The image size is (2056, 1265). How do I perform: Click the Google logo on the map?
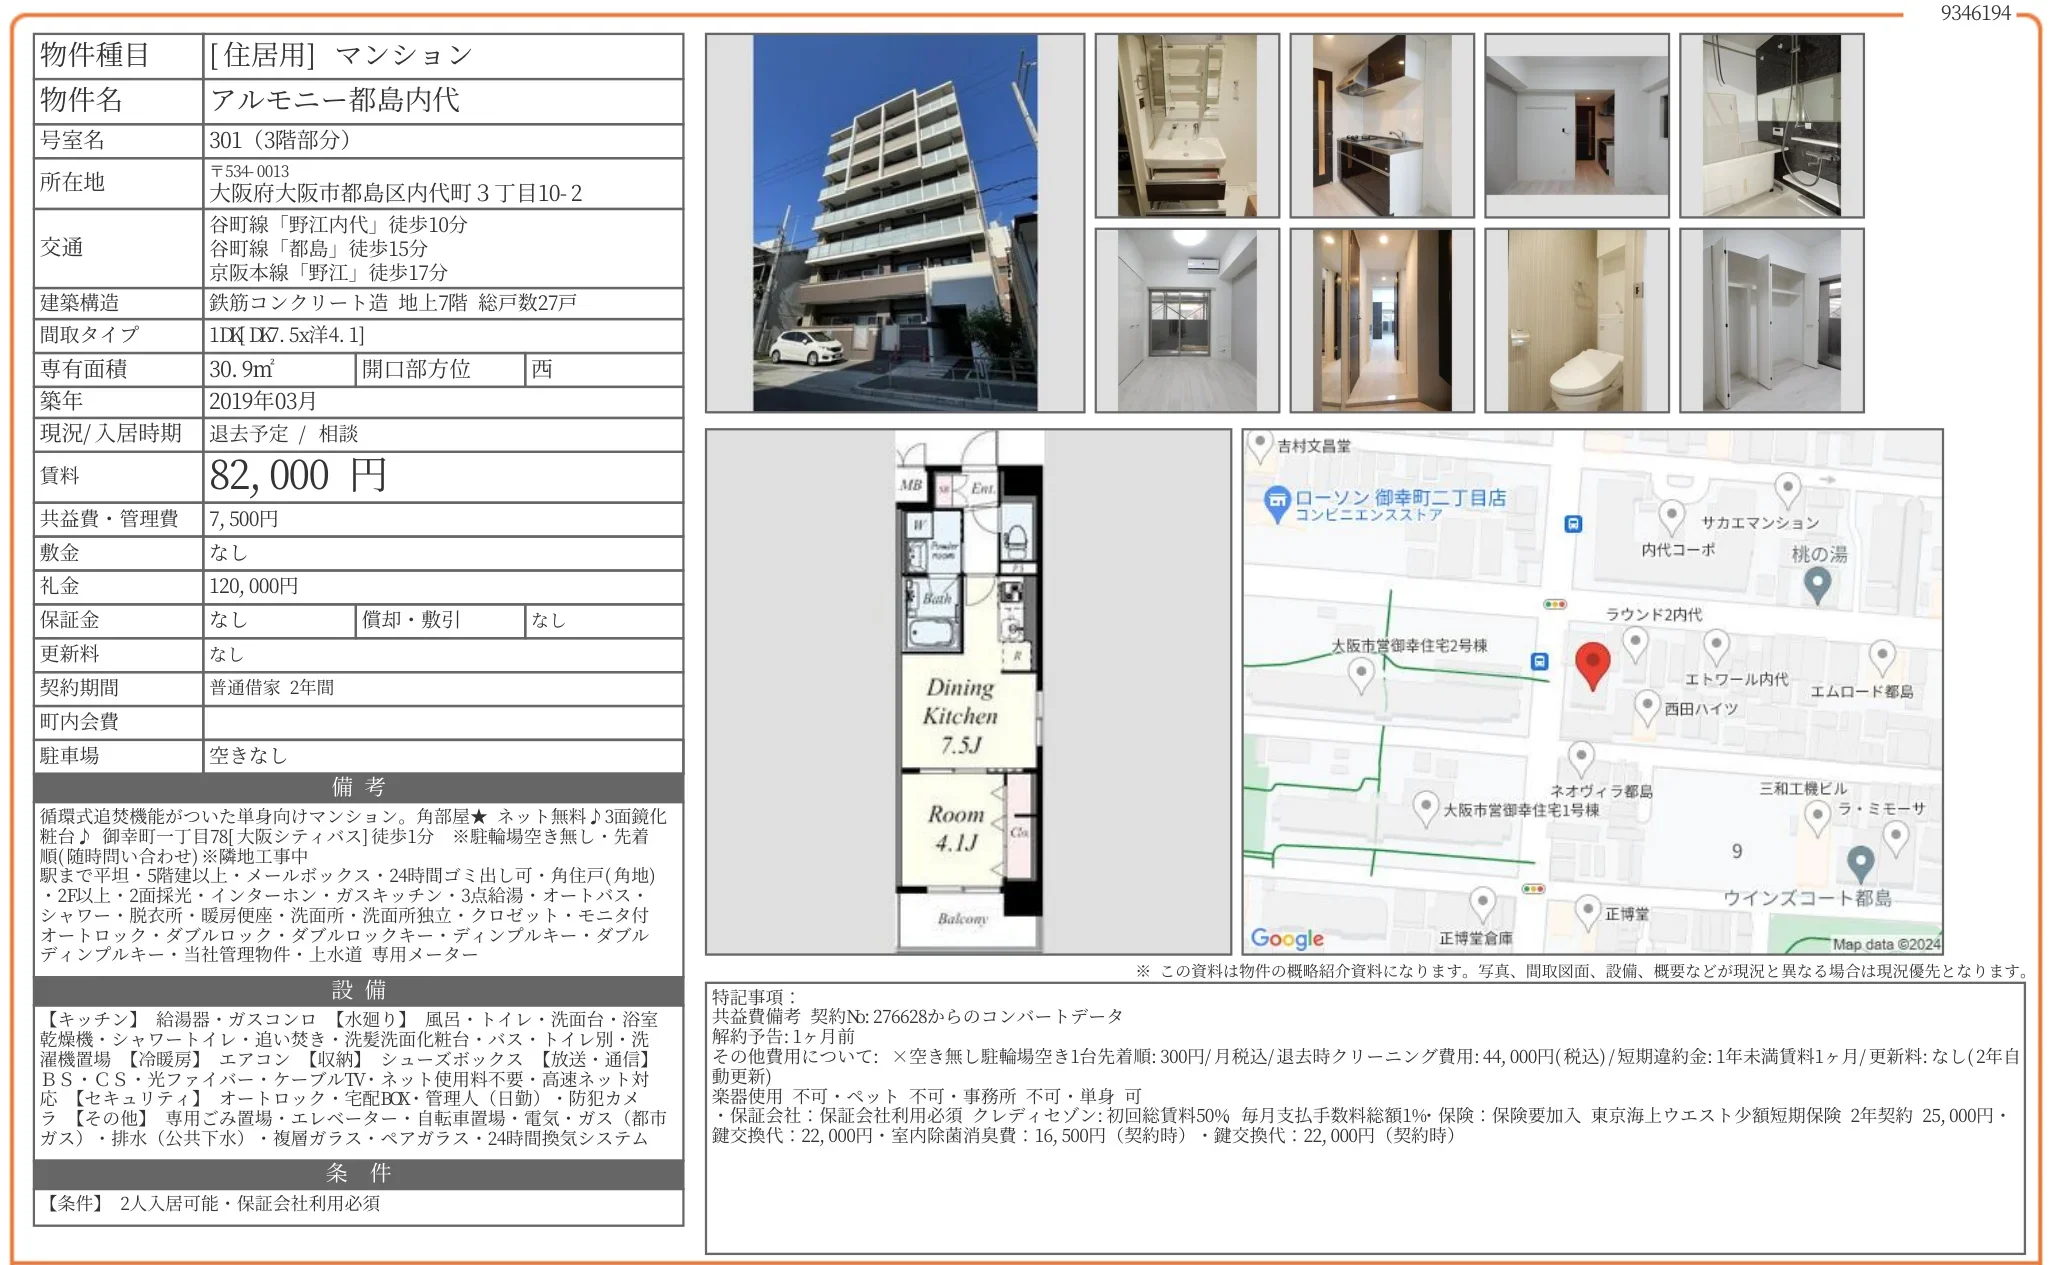(x=1287, y=938)
